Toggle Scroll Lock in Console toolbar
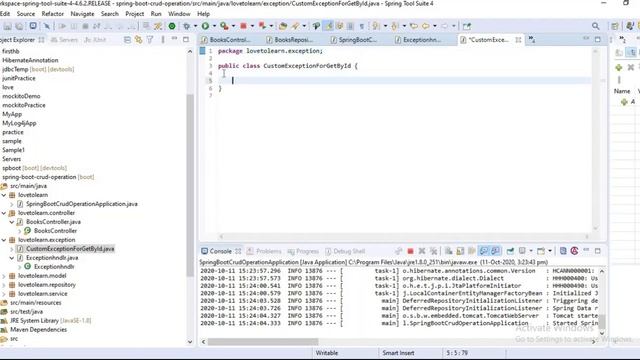This screenshot has height=360, width=640. pos(460,251)
